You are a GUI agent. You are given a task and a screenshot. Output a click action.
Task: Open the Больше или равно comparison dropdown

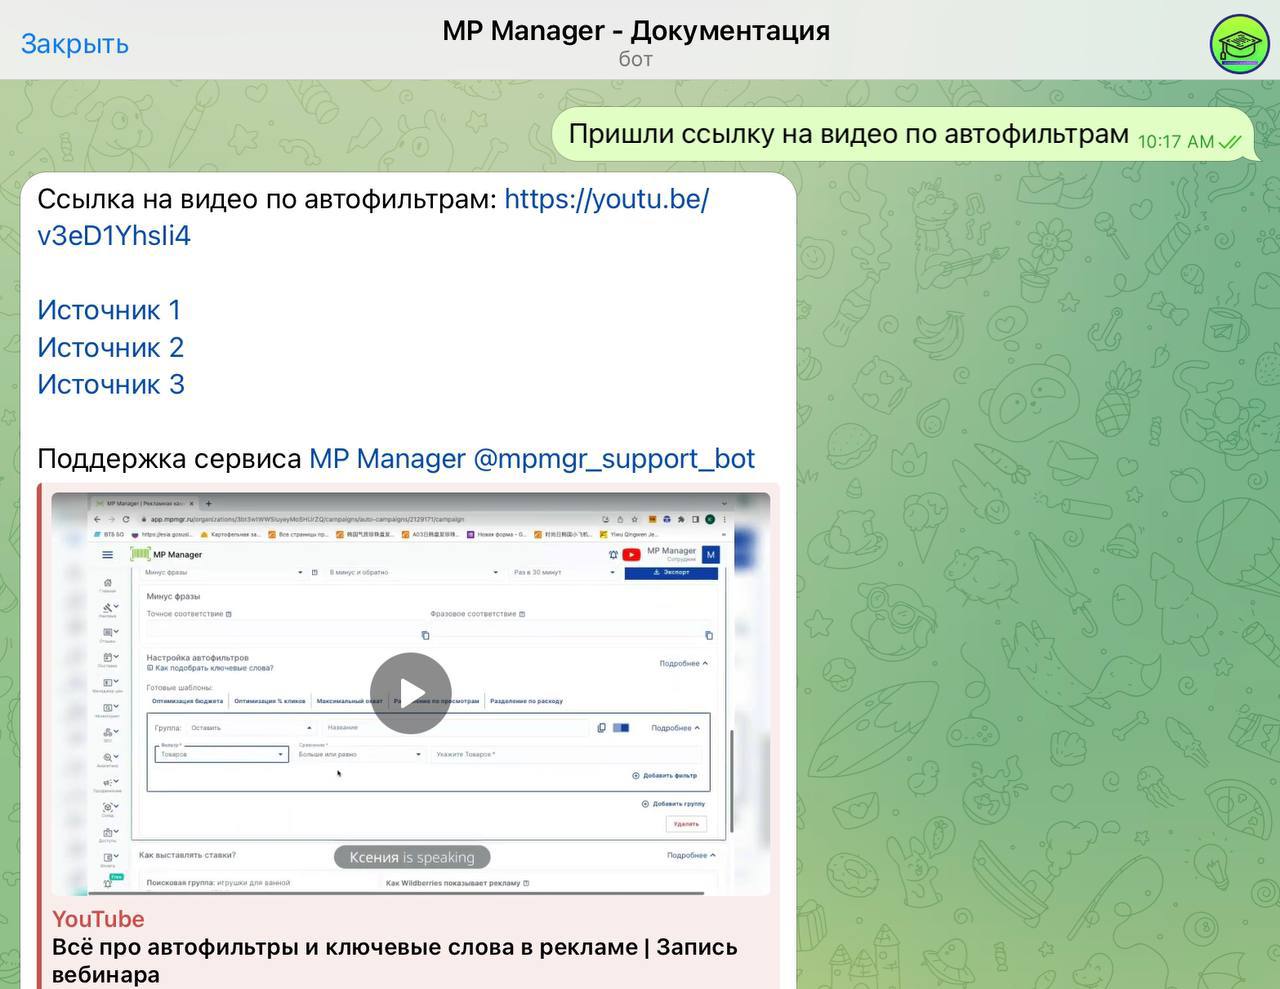(x=359, y=755)
